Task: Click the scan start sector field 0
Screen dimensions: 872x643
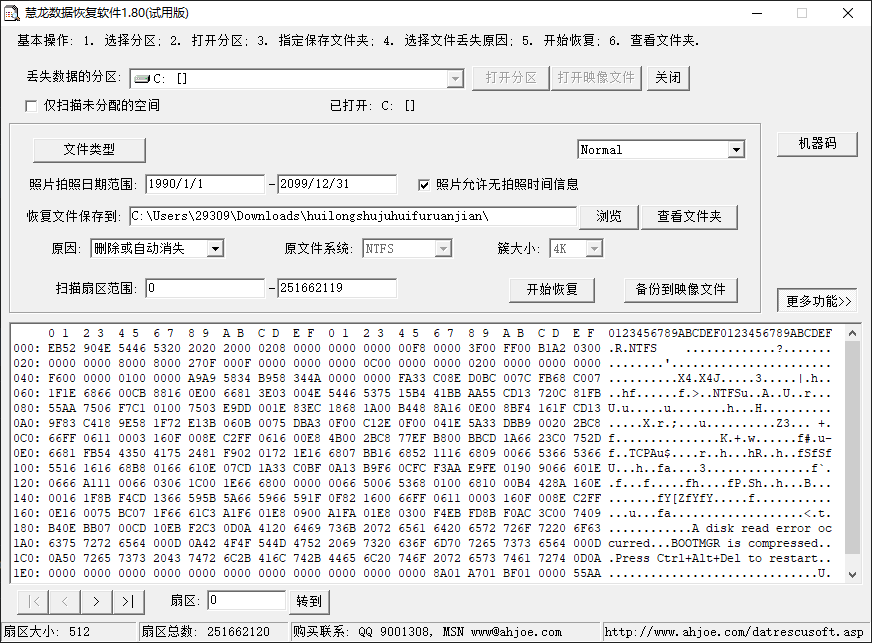Action: point(205,288)
